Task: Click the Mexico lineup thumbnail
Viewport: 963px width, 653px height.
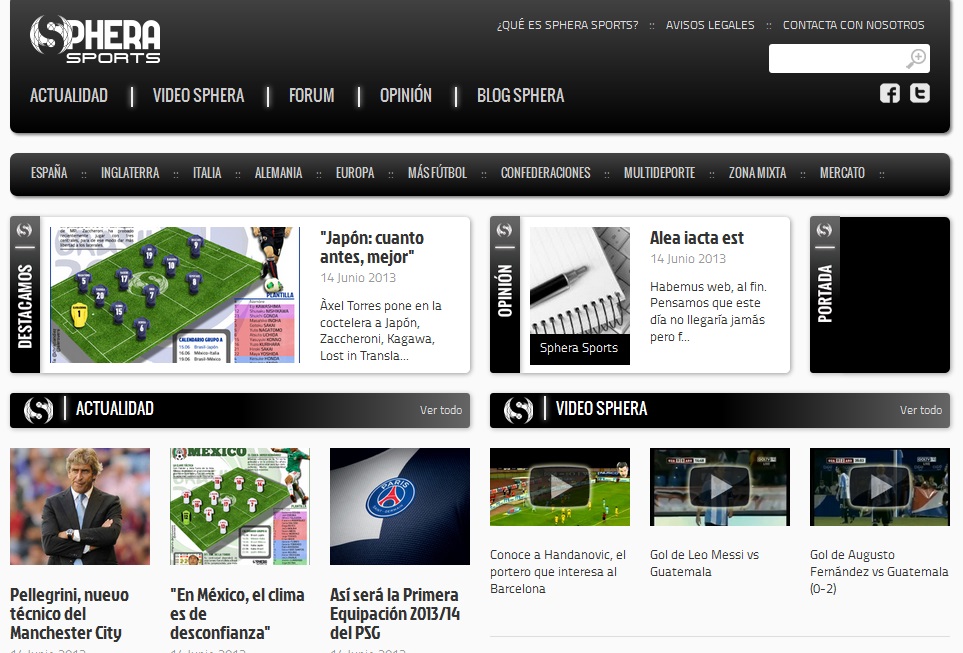Action: click(240, 506)
